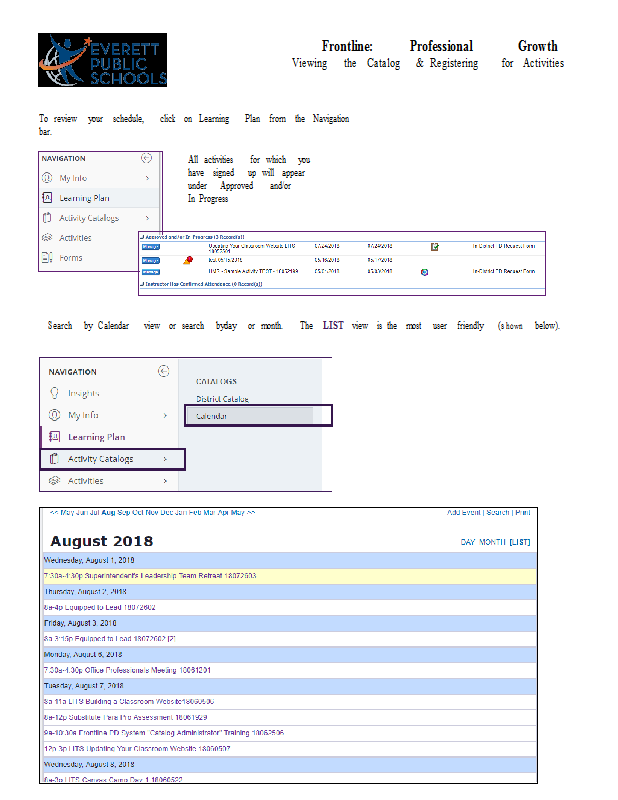Click the calendar Search link

498,512
